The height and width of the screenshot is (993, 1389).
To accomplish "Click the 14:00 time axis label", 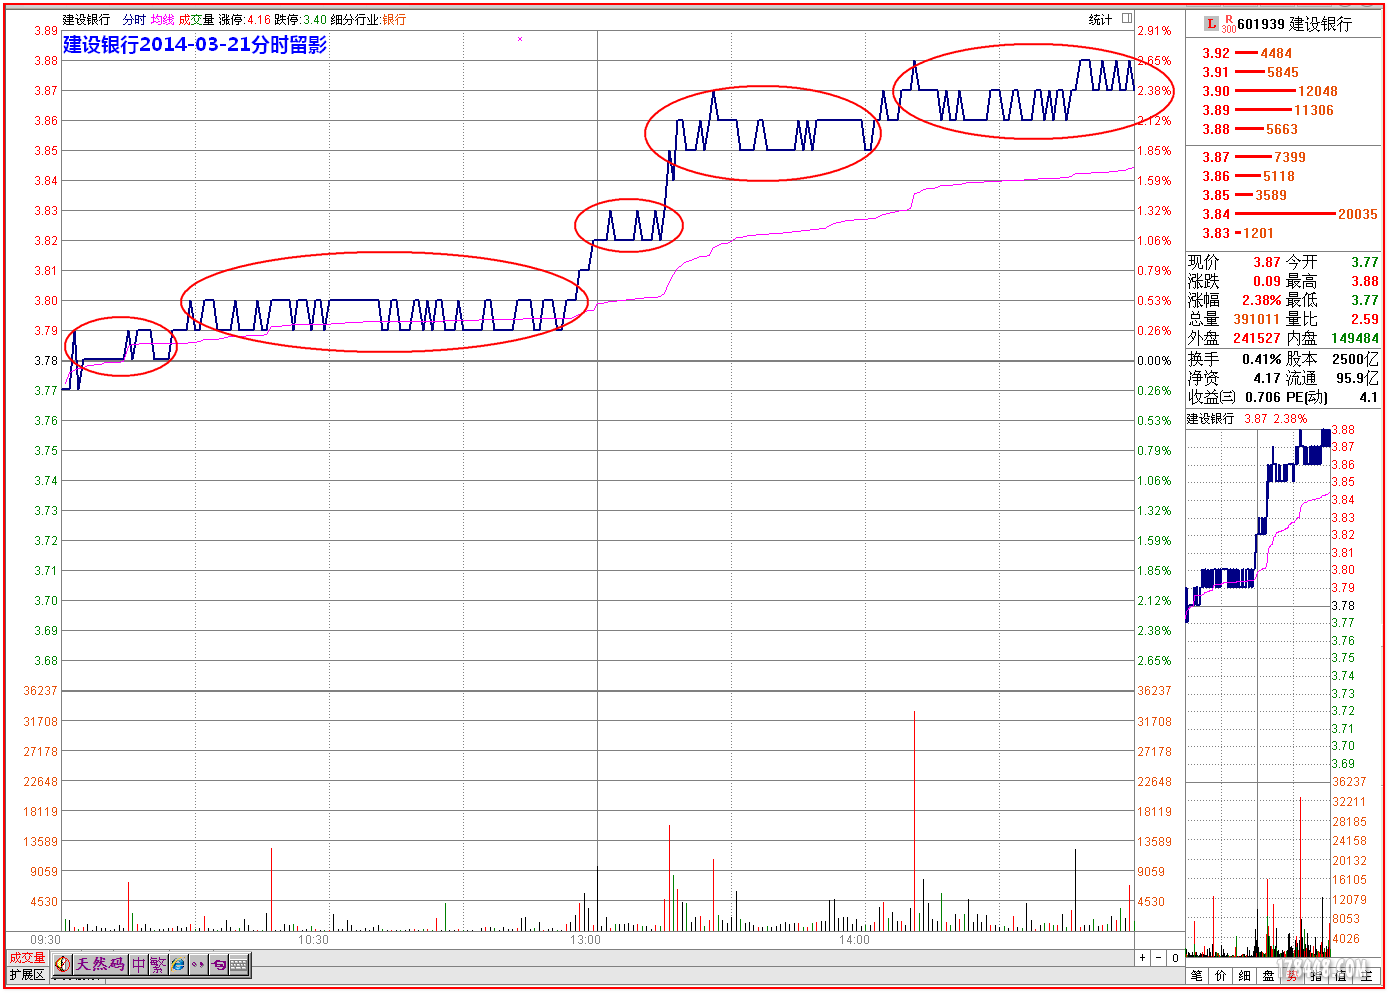I will 854,940.
